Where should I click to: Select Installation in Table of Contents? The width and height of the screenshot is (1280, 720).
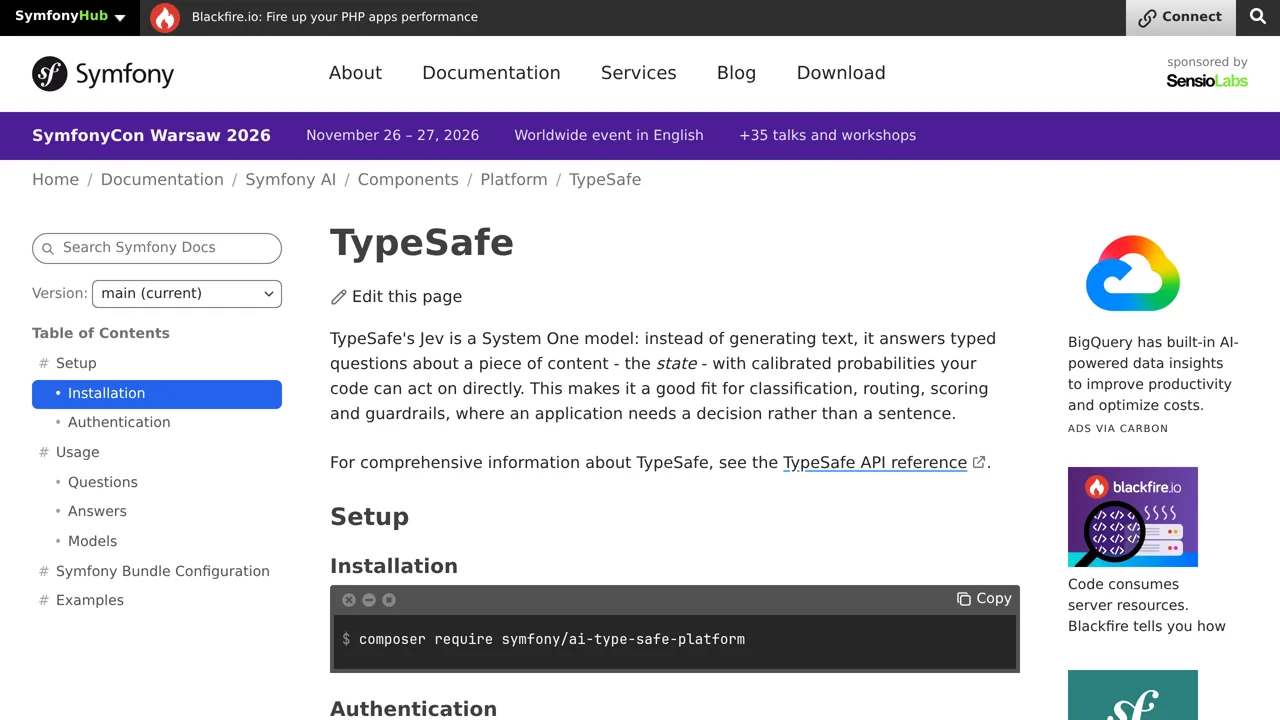pos(157,394)
